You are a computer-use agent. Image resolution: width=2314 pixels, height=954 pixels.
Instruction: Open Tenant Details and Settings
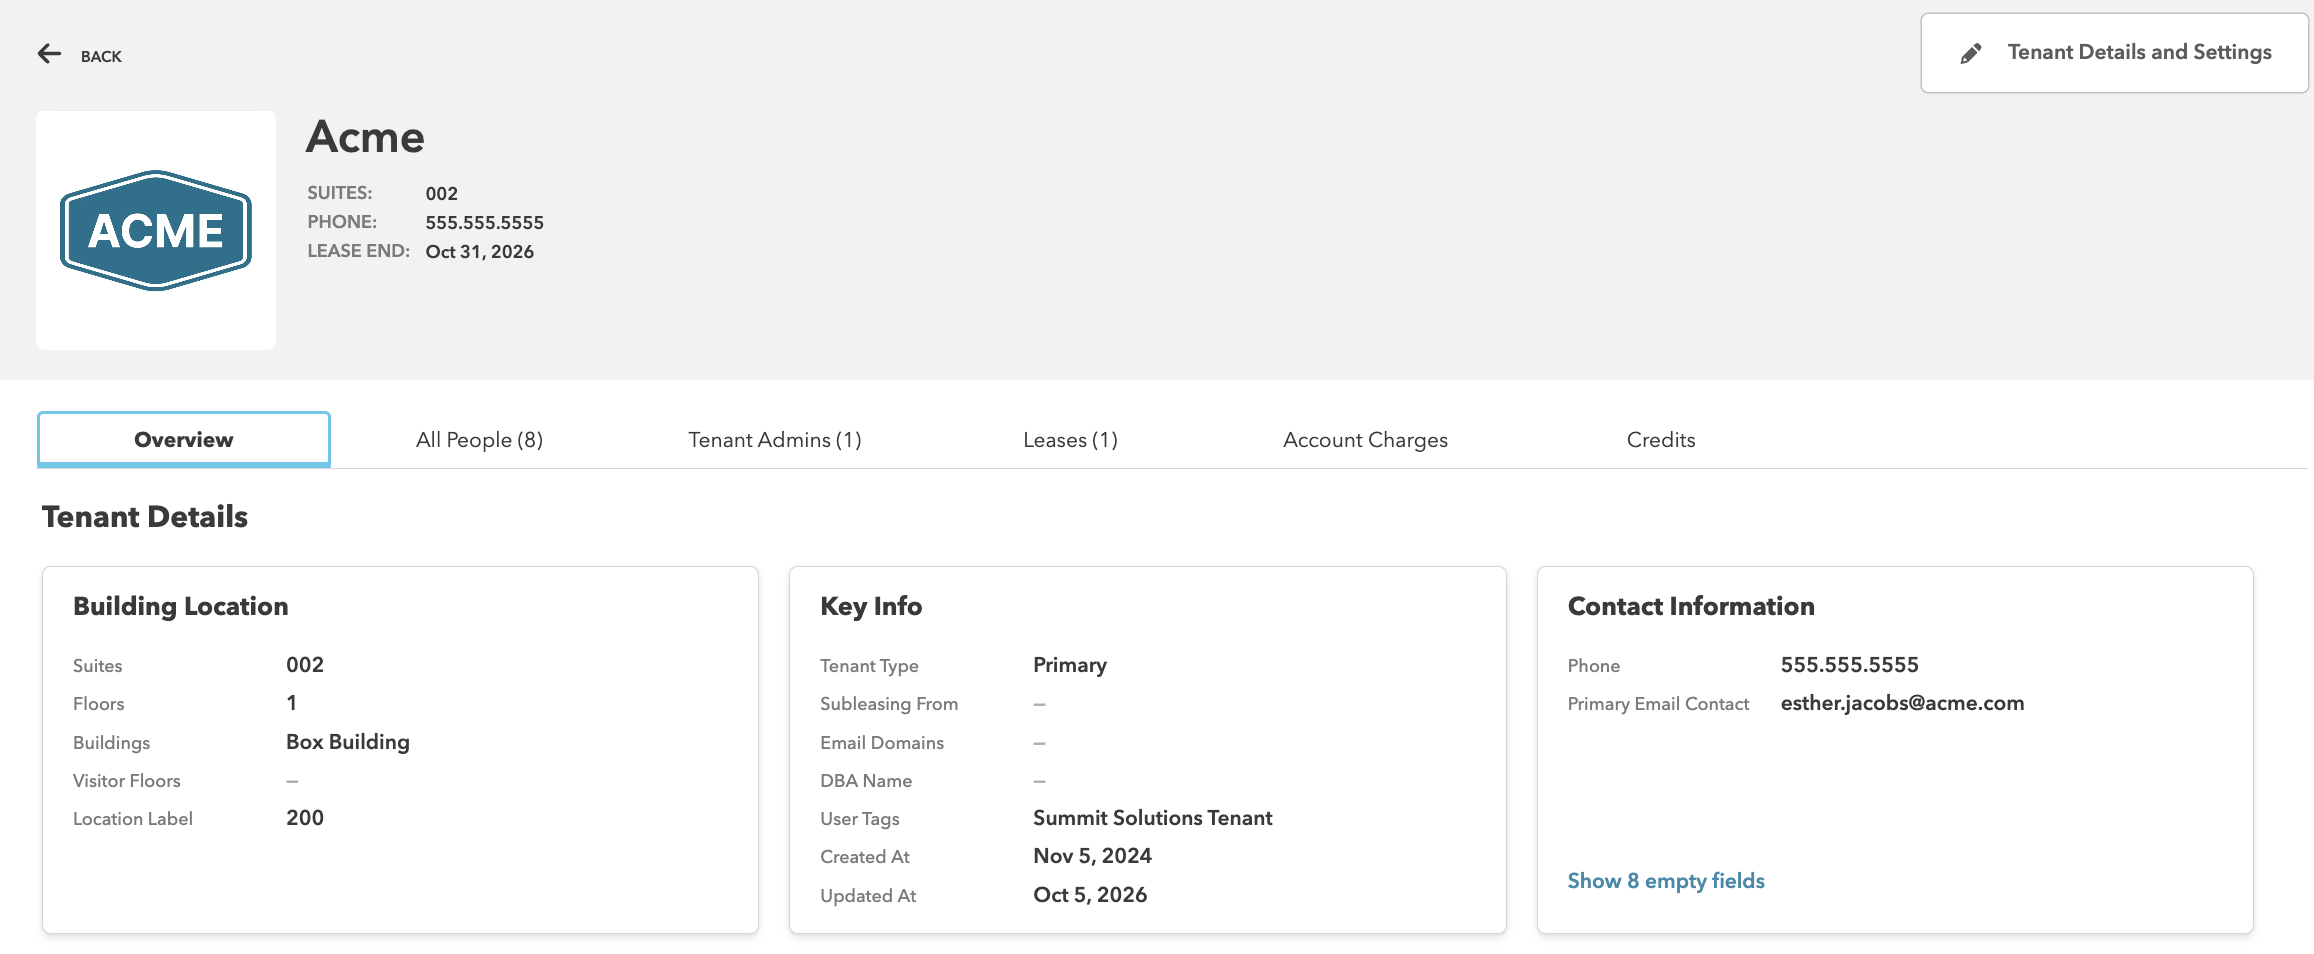[2114, 53]
